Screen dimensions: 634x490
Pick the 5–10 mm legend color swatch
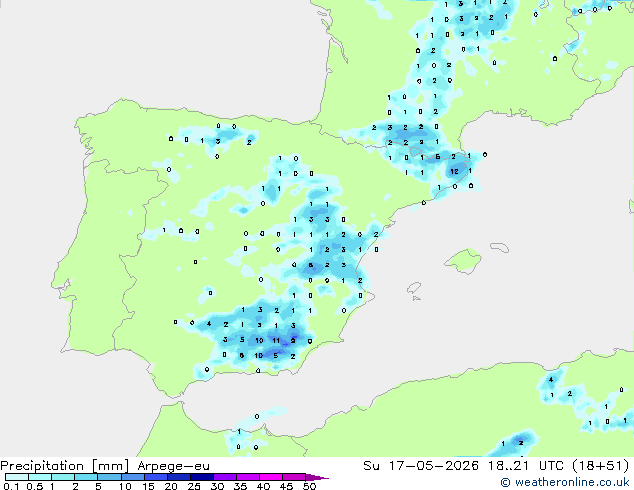coord(109,477)
